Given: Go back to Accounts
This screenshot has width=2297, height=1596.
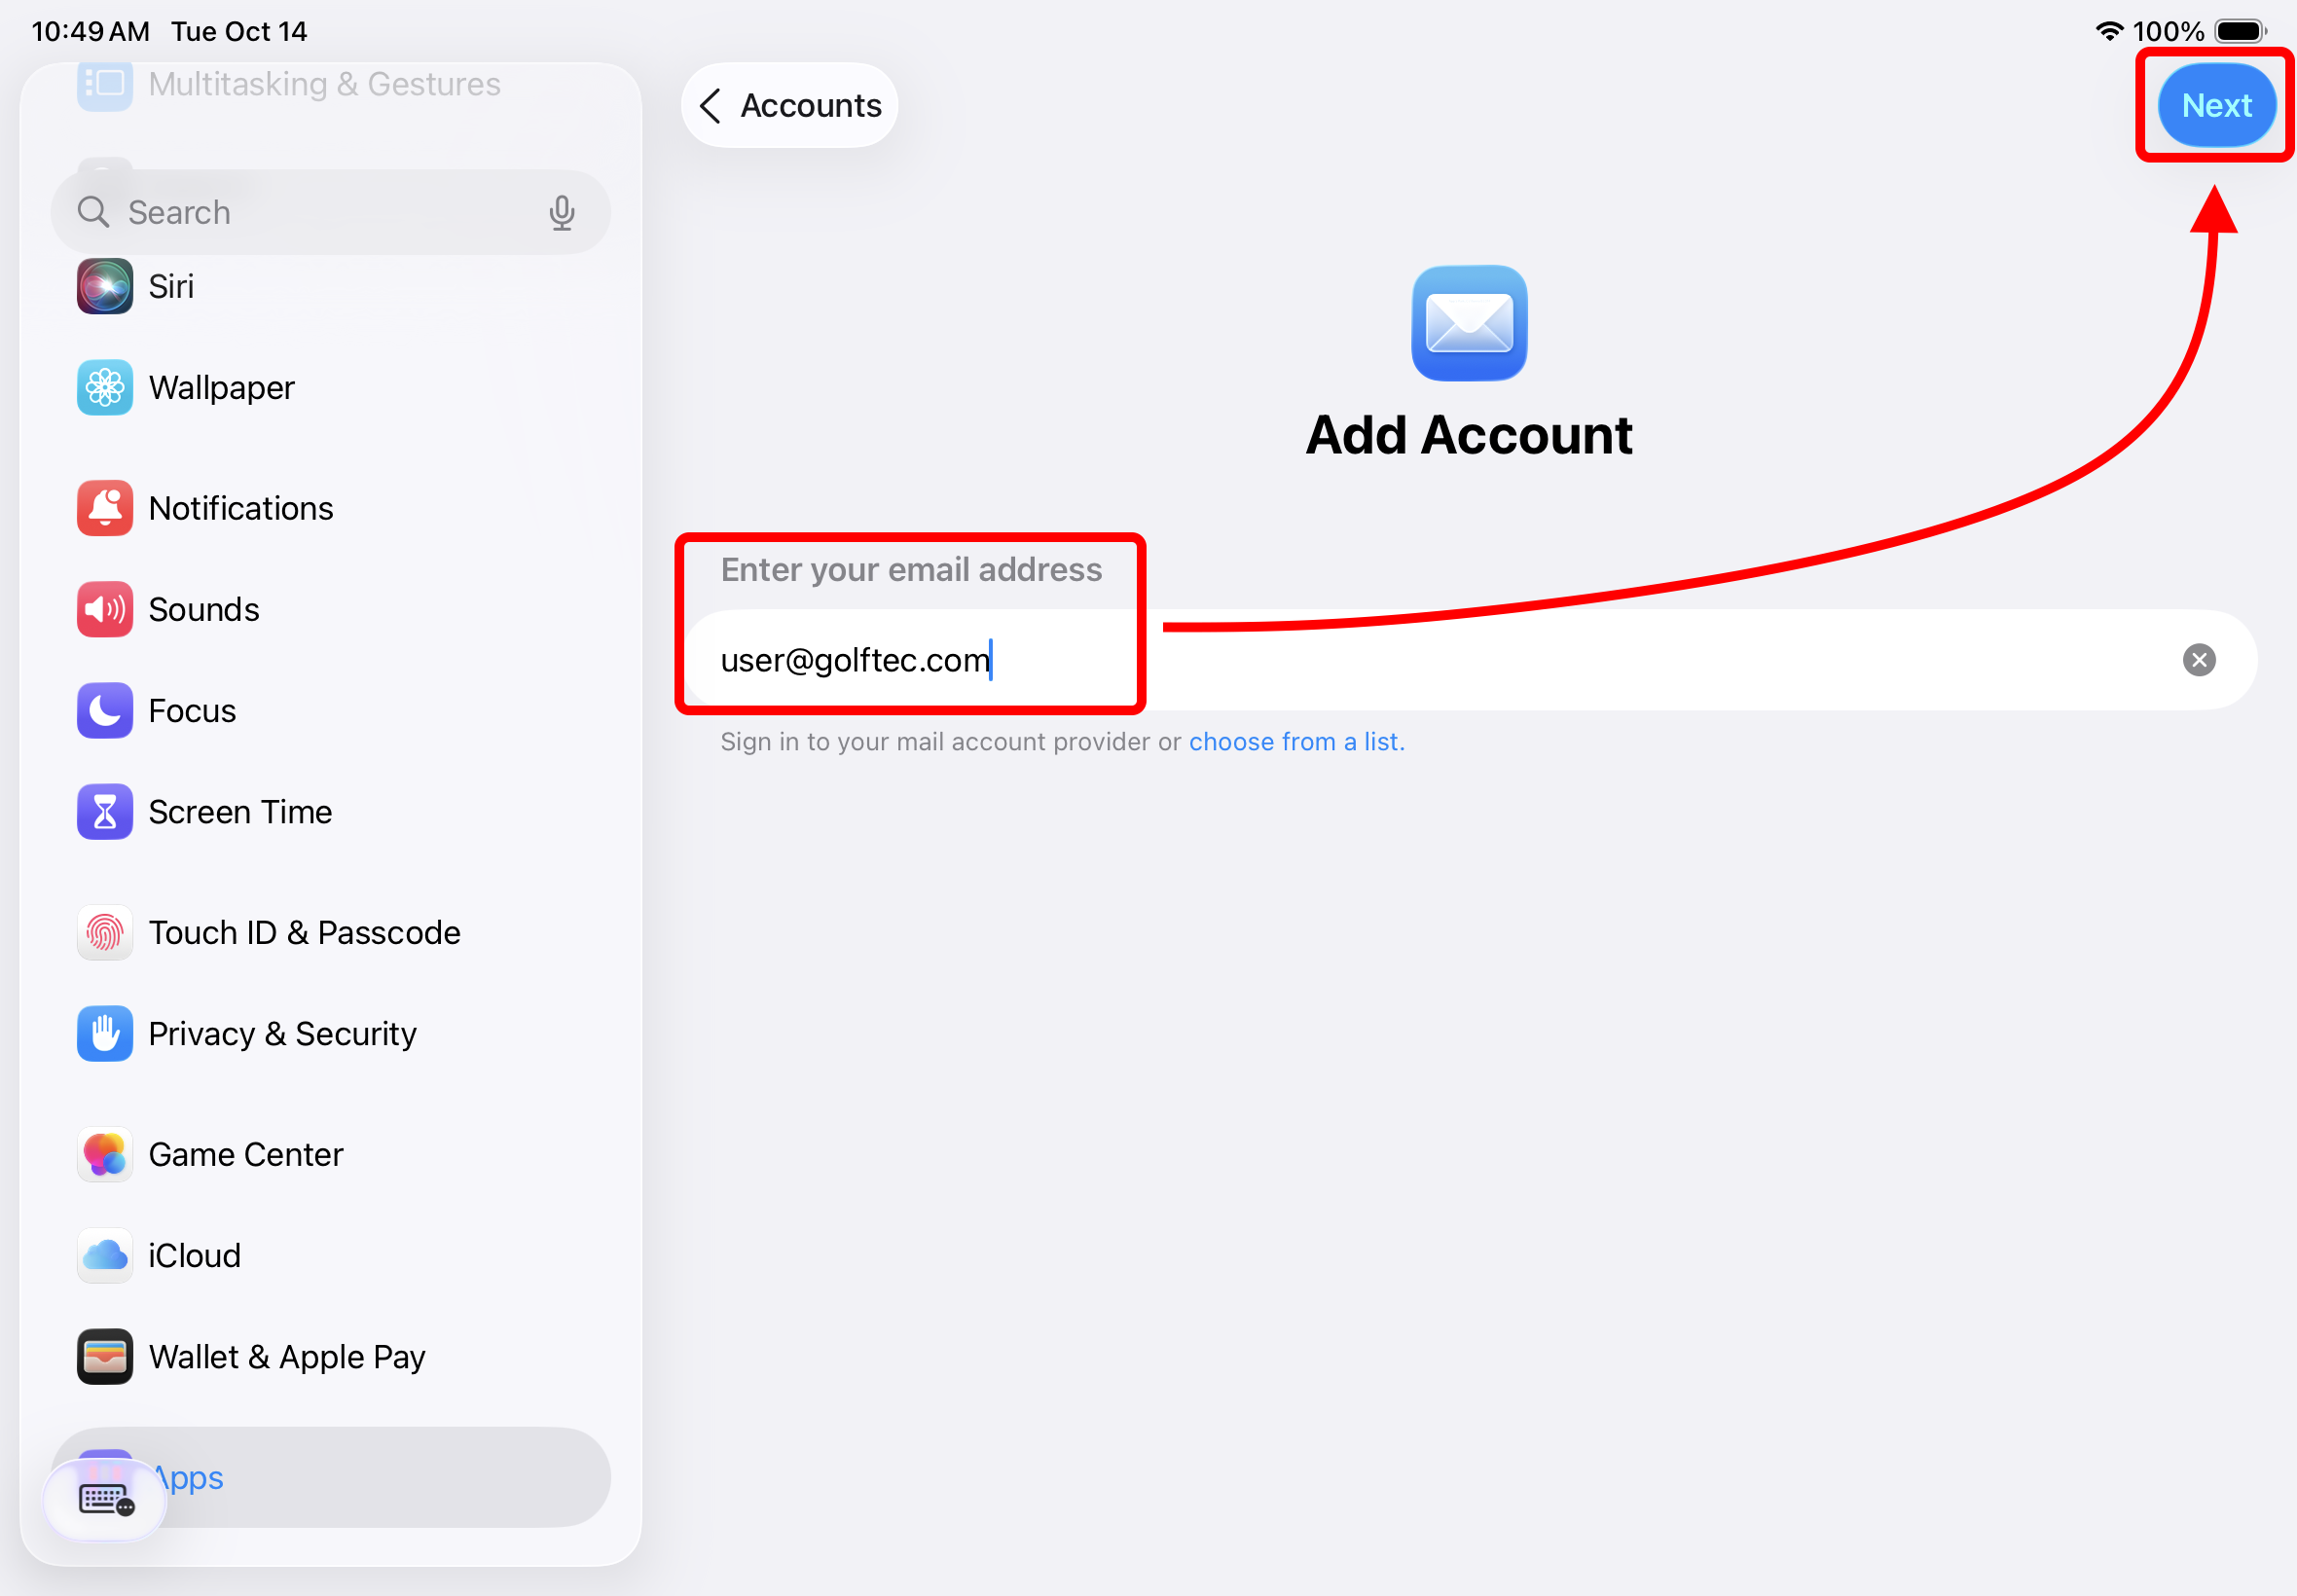Looking at the screenshot, I should [790, 105].
